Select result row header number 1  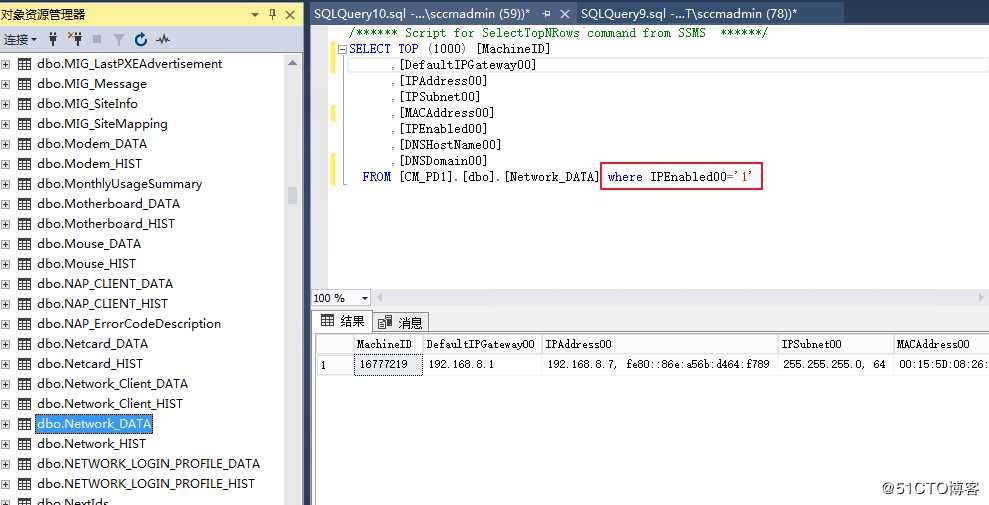tap(335, 364)
